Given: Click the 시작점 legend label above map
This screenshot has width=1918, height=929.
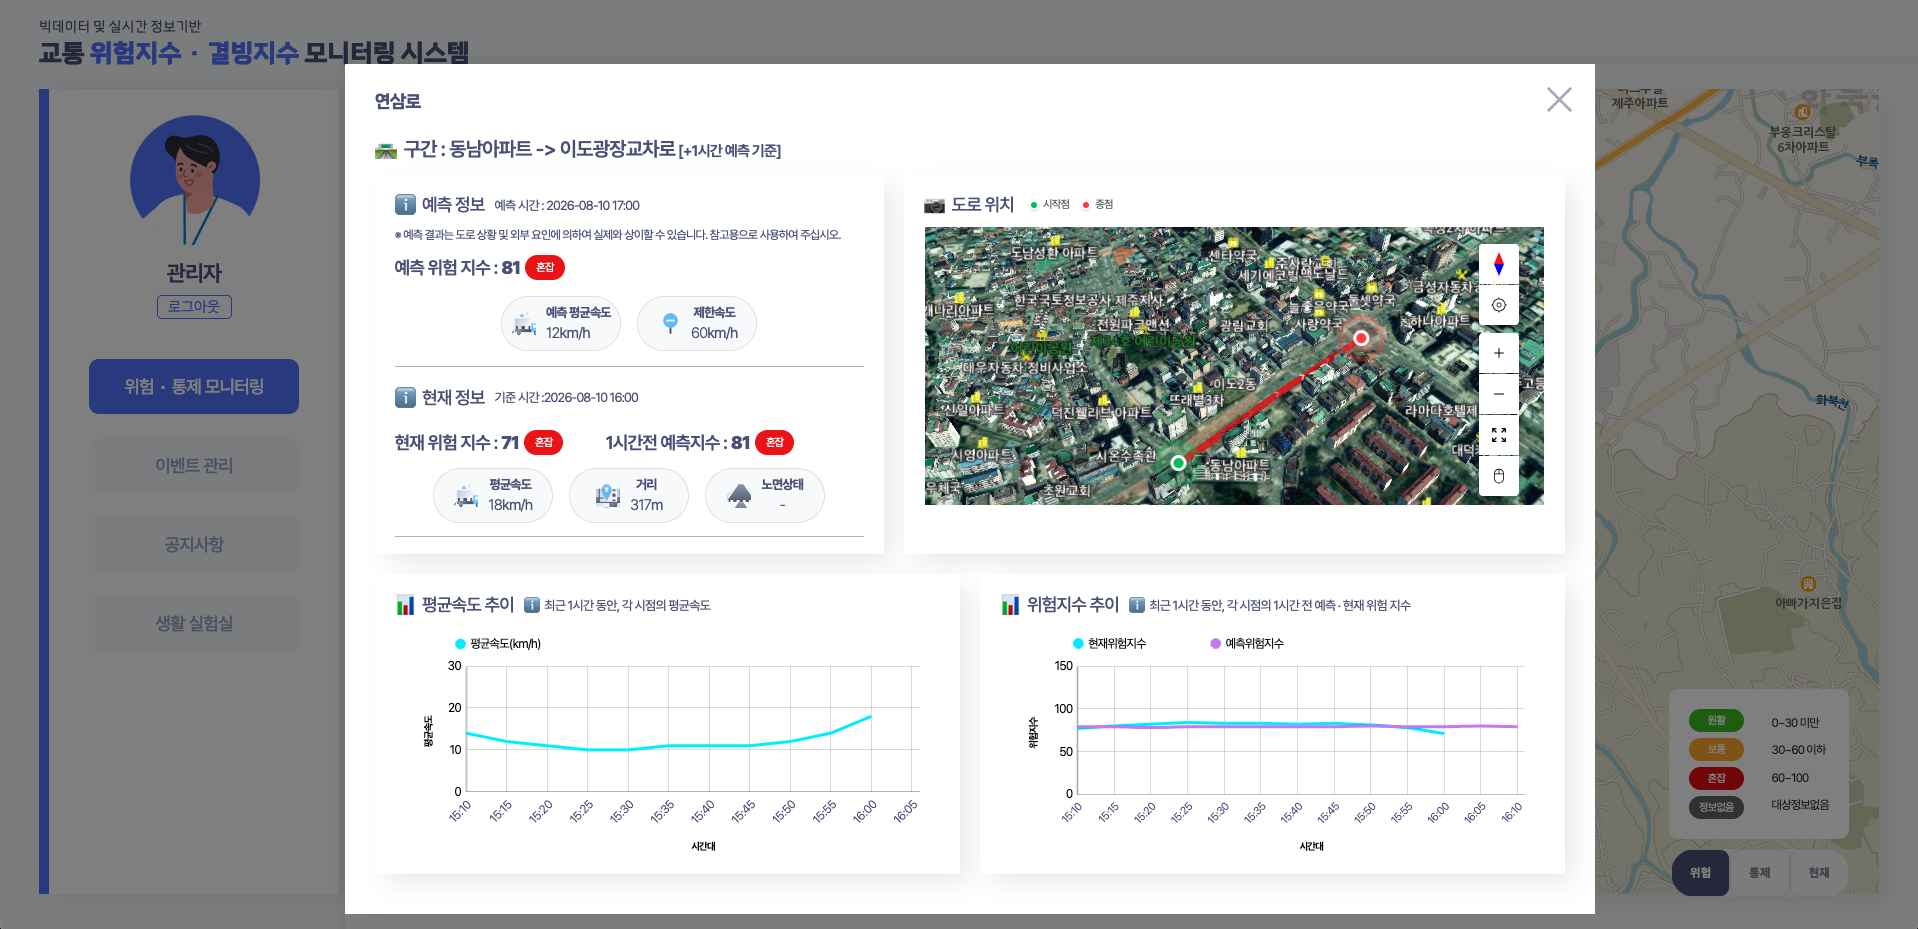Looking at the screenshot, I should [1056, 204].
